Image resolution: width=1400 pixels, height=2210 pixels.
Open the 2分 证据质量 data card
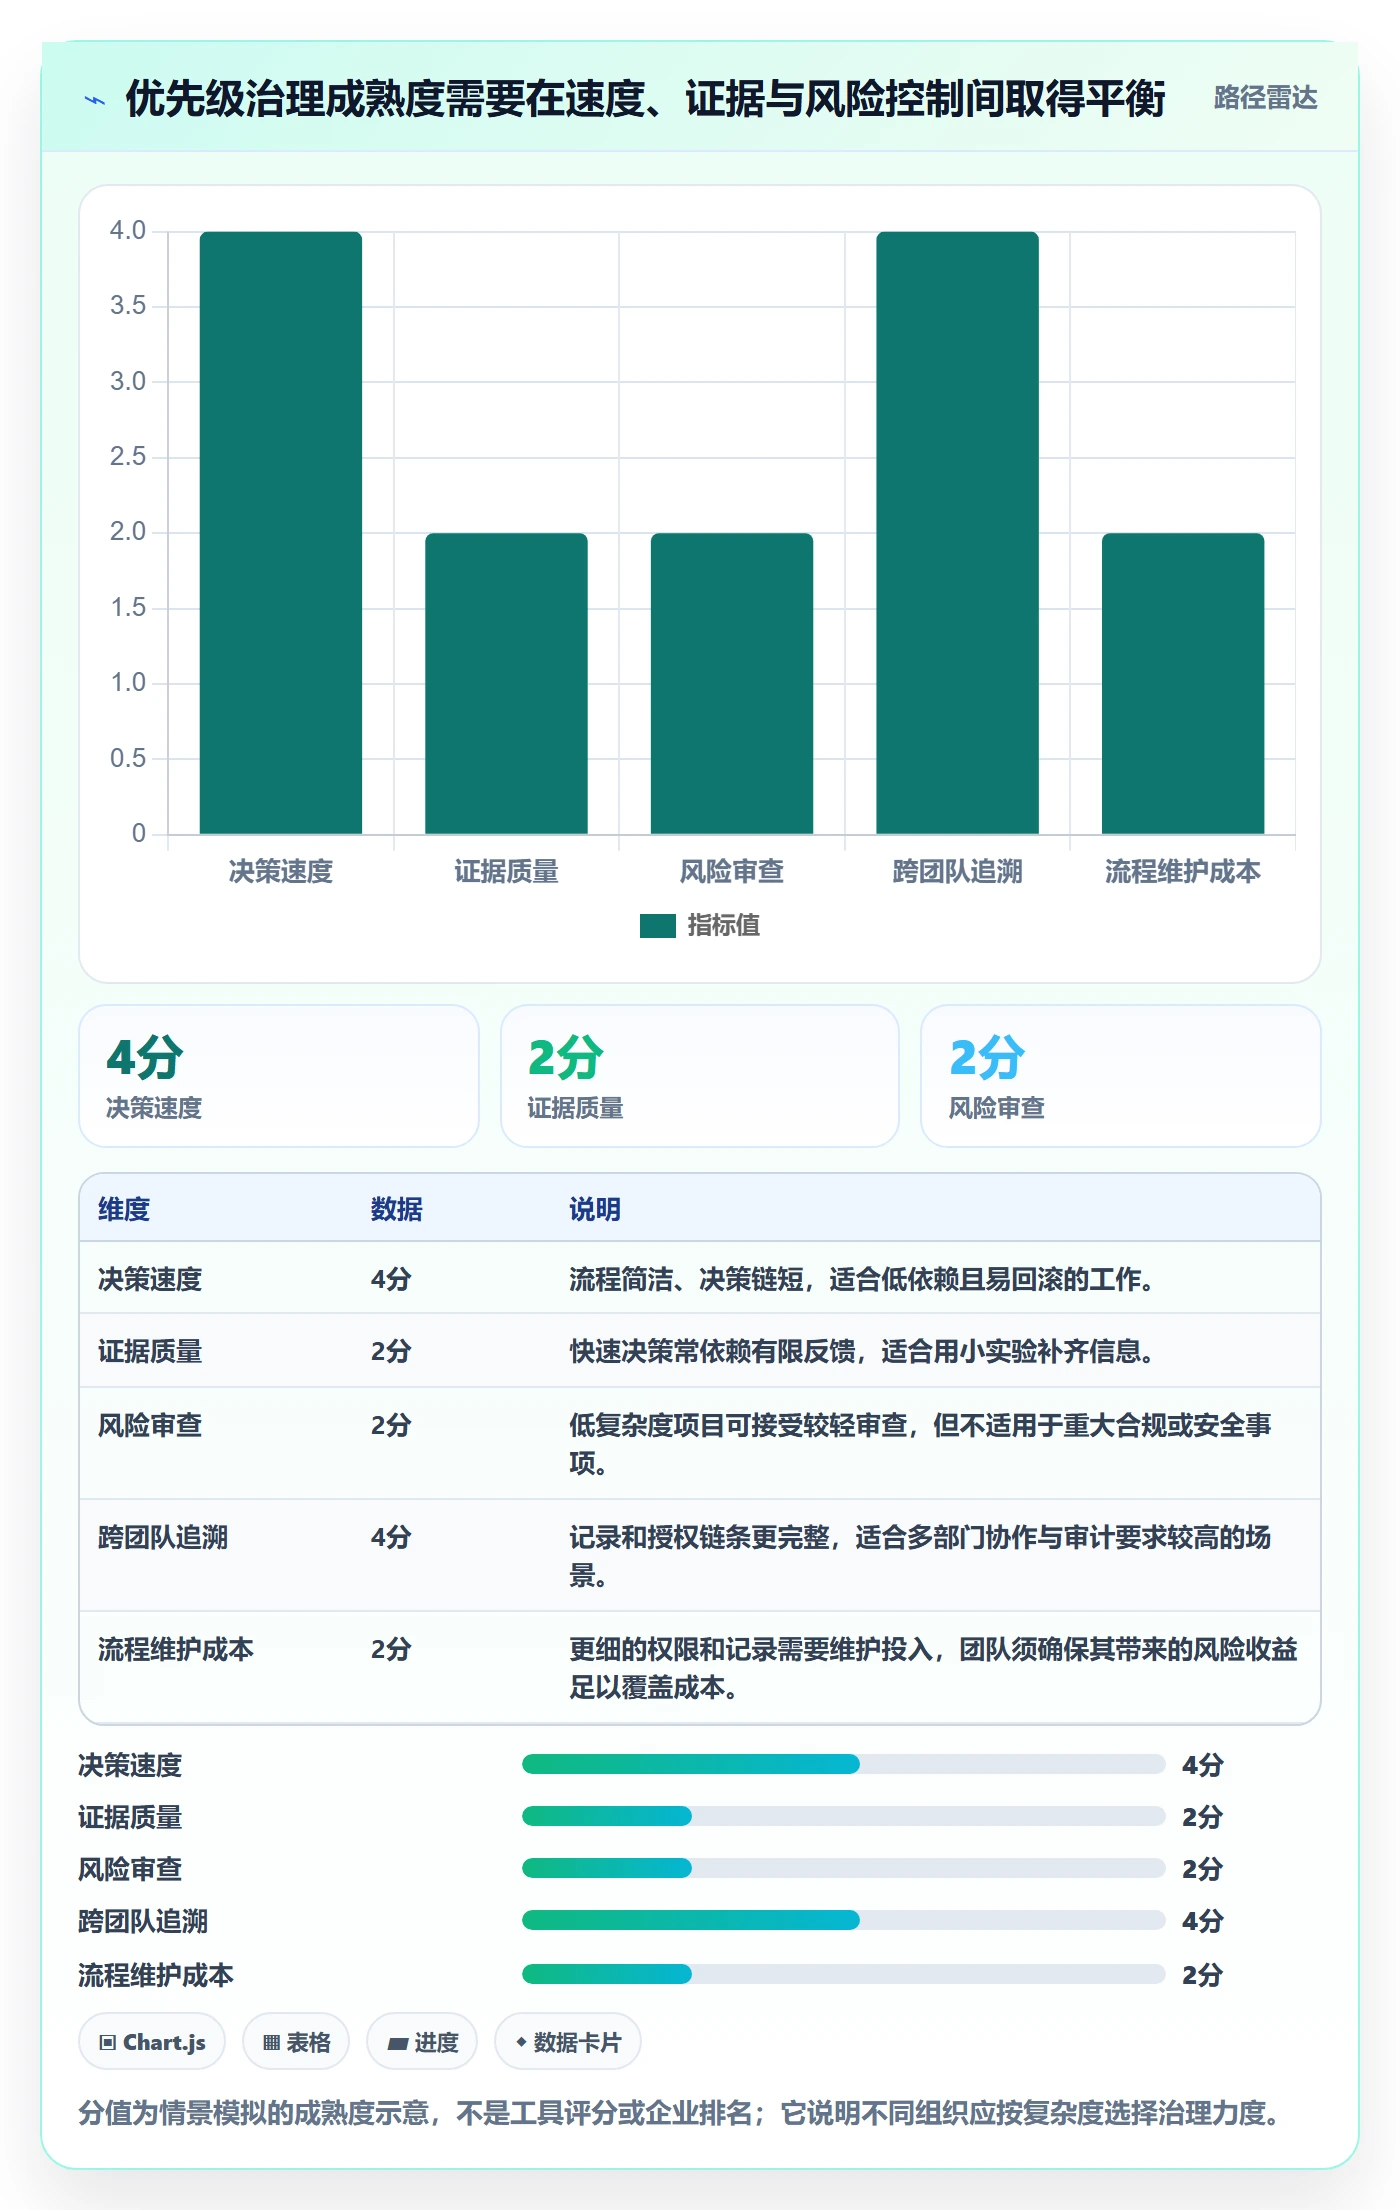click(x=700, y=1076)
